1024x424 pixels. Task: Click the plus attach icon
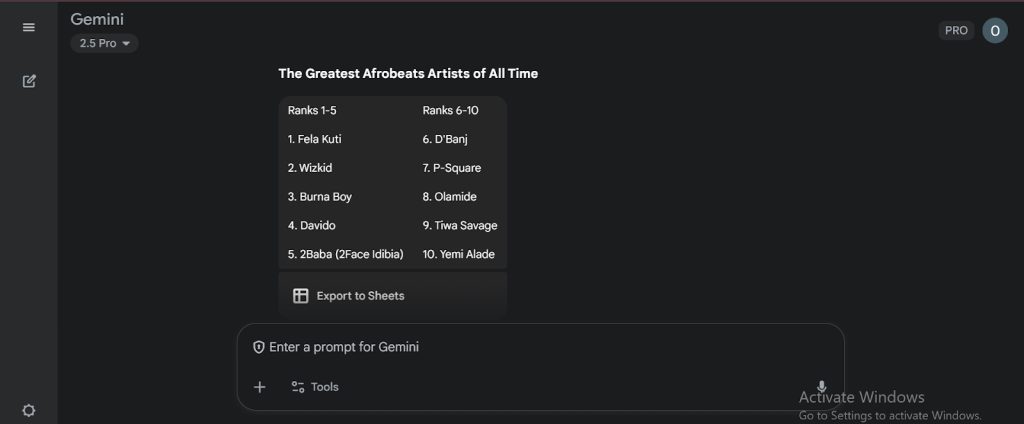(260, 387)
